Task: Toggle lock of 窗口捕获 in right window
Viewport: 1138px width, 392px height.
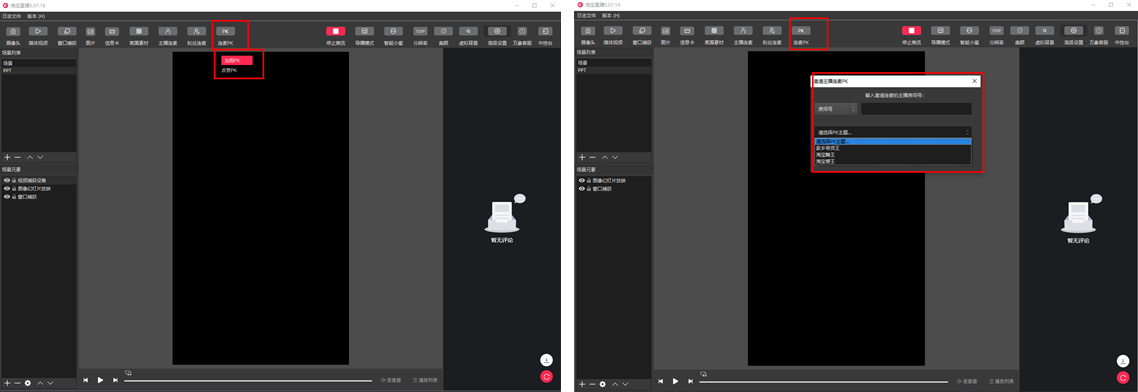Action: tap(589, 188)
